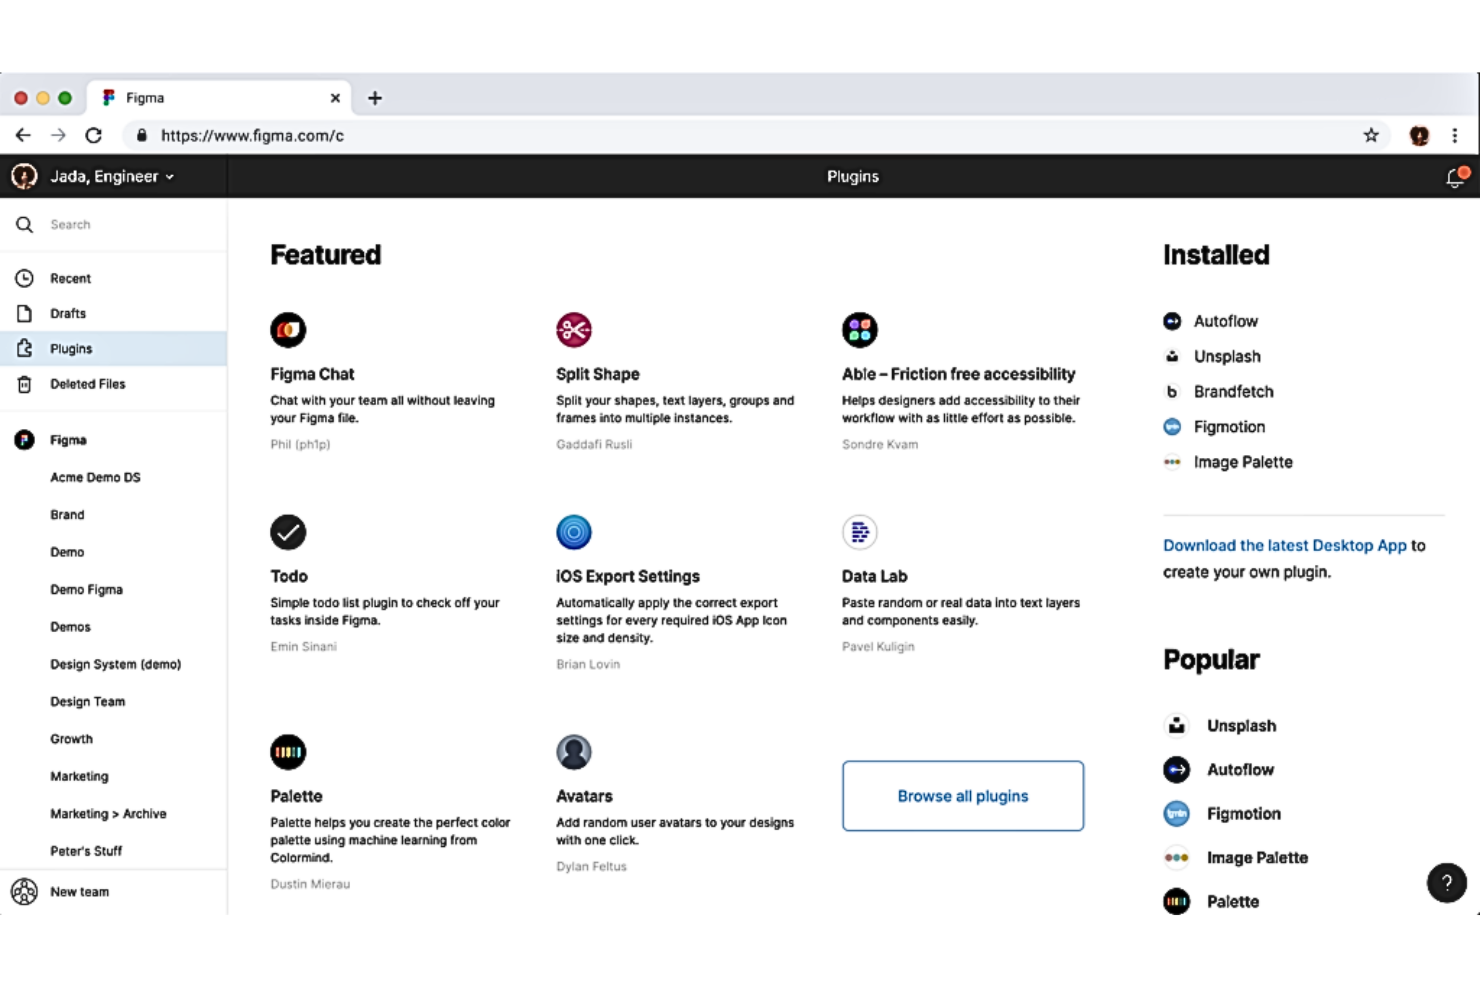Viewport: 1480px width, 987px height.
Task: Click the Unsplash icon under Popular
Action: (1177, 726)
